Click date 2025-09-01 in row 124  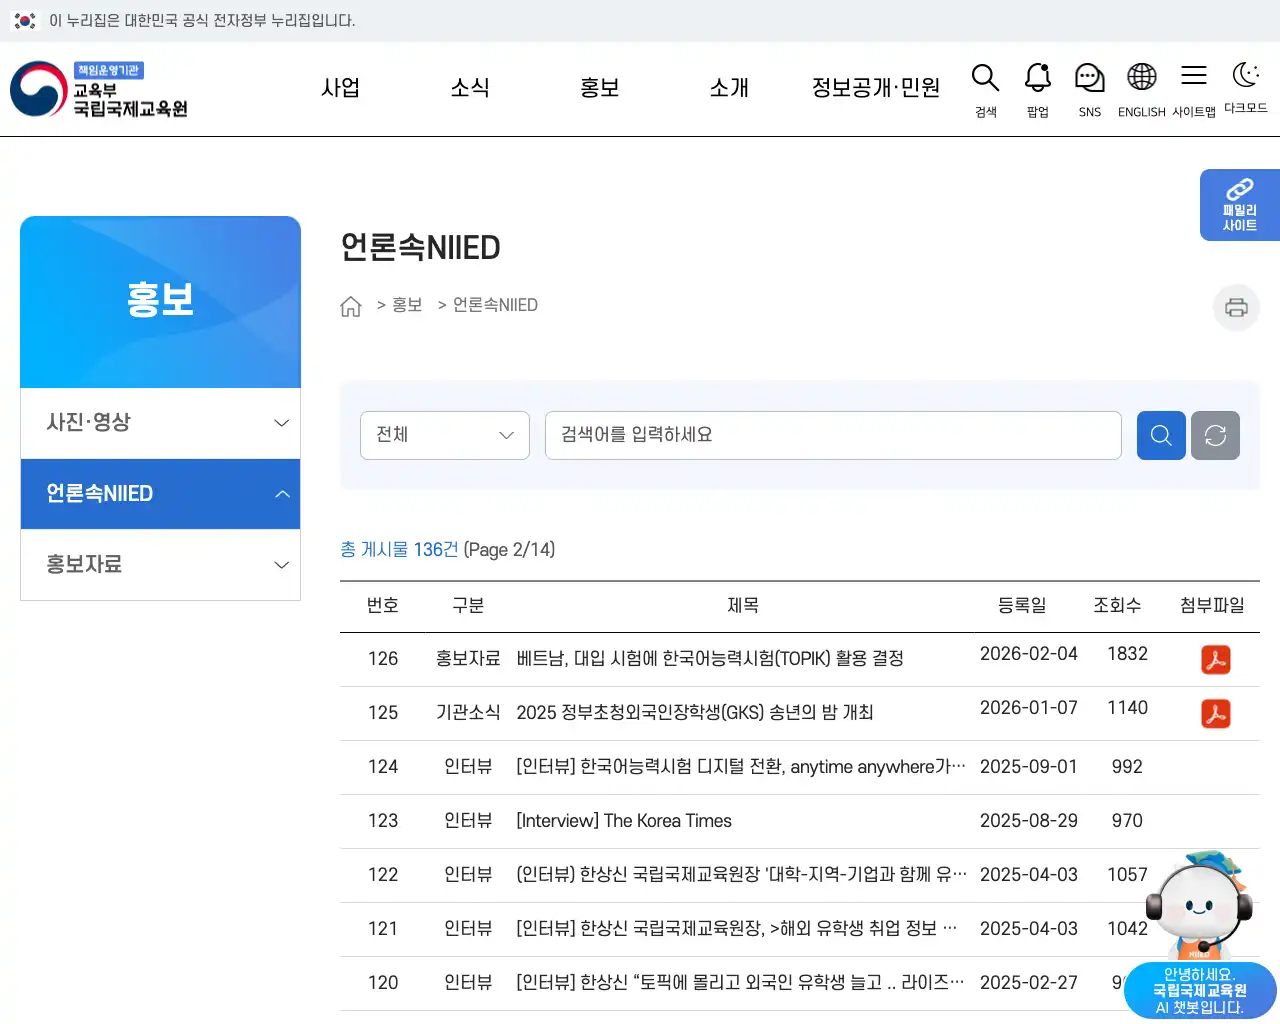tap(1029, 767)
